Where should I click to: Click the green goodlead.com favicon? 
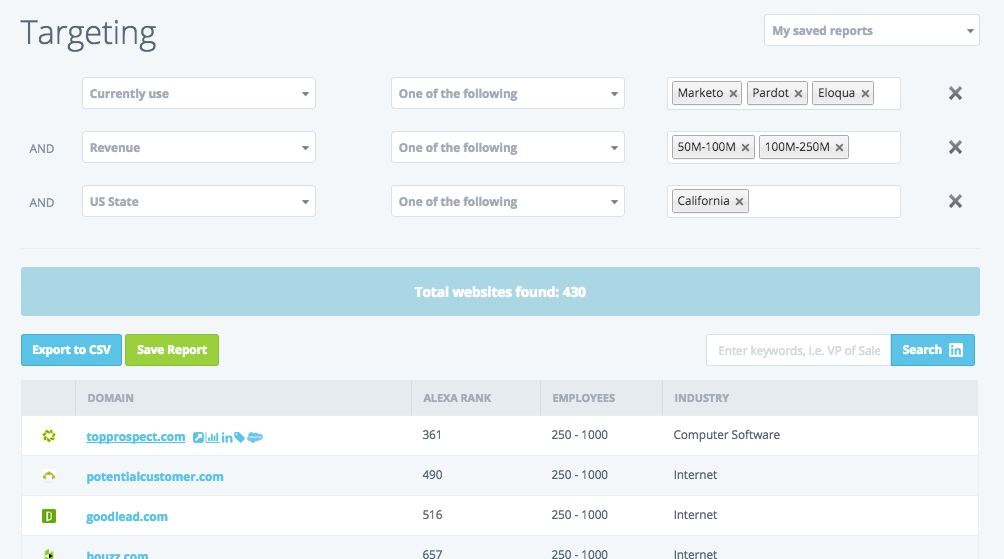coord(48,516)
